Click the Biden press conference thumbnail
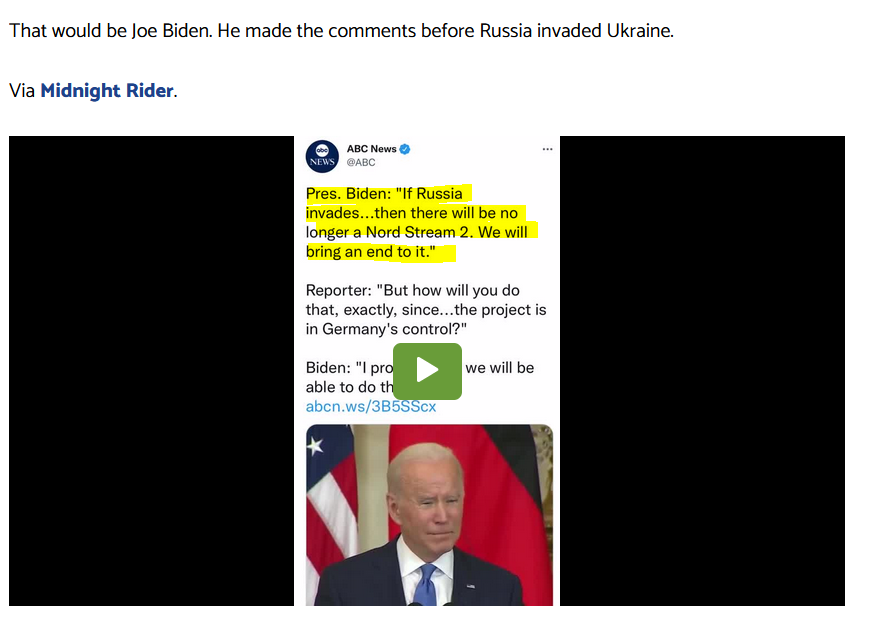The width and height of the screenshot is (888, 618). 429,515
